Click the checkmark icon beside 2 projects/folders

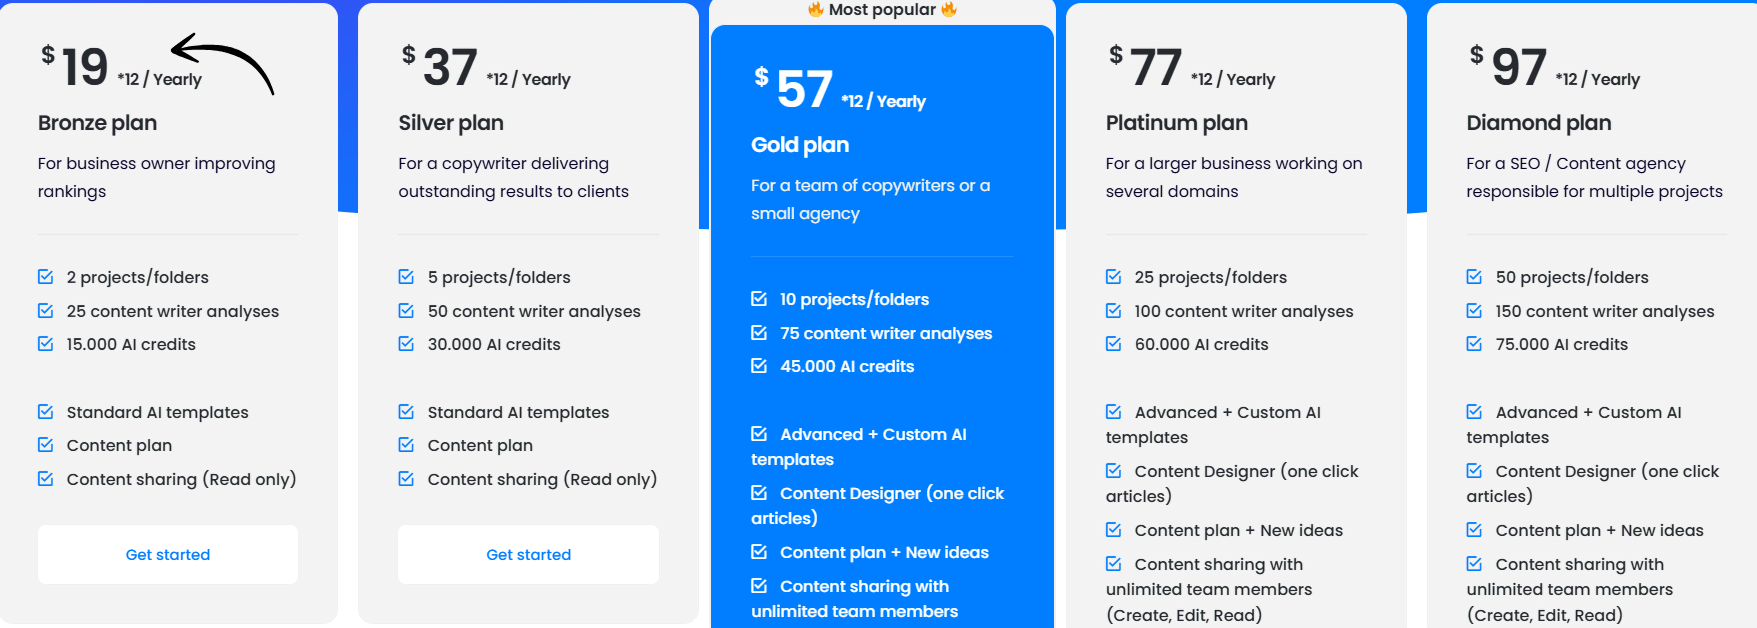click(x=46, y=277)
